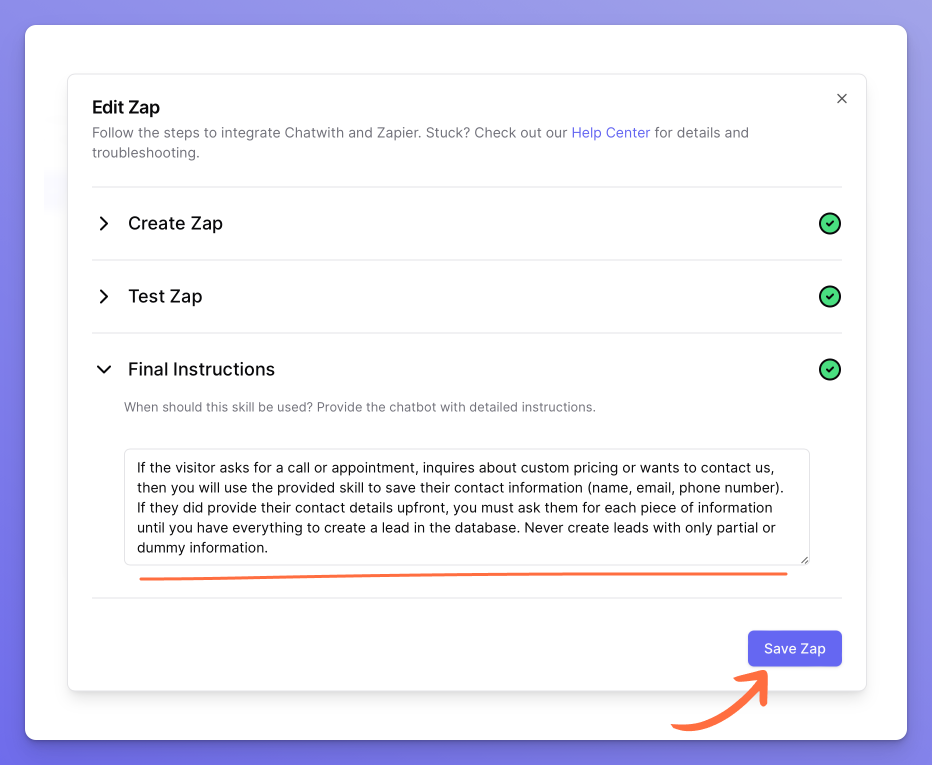Click into the skill instructions text box
Screen dimensions: 932x765
pos(466,507)
